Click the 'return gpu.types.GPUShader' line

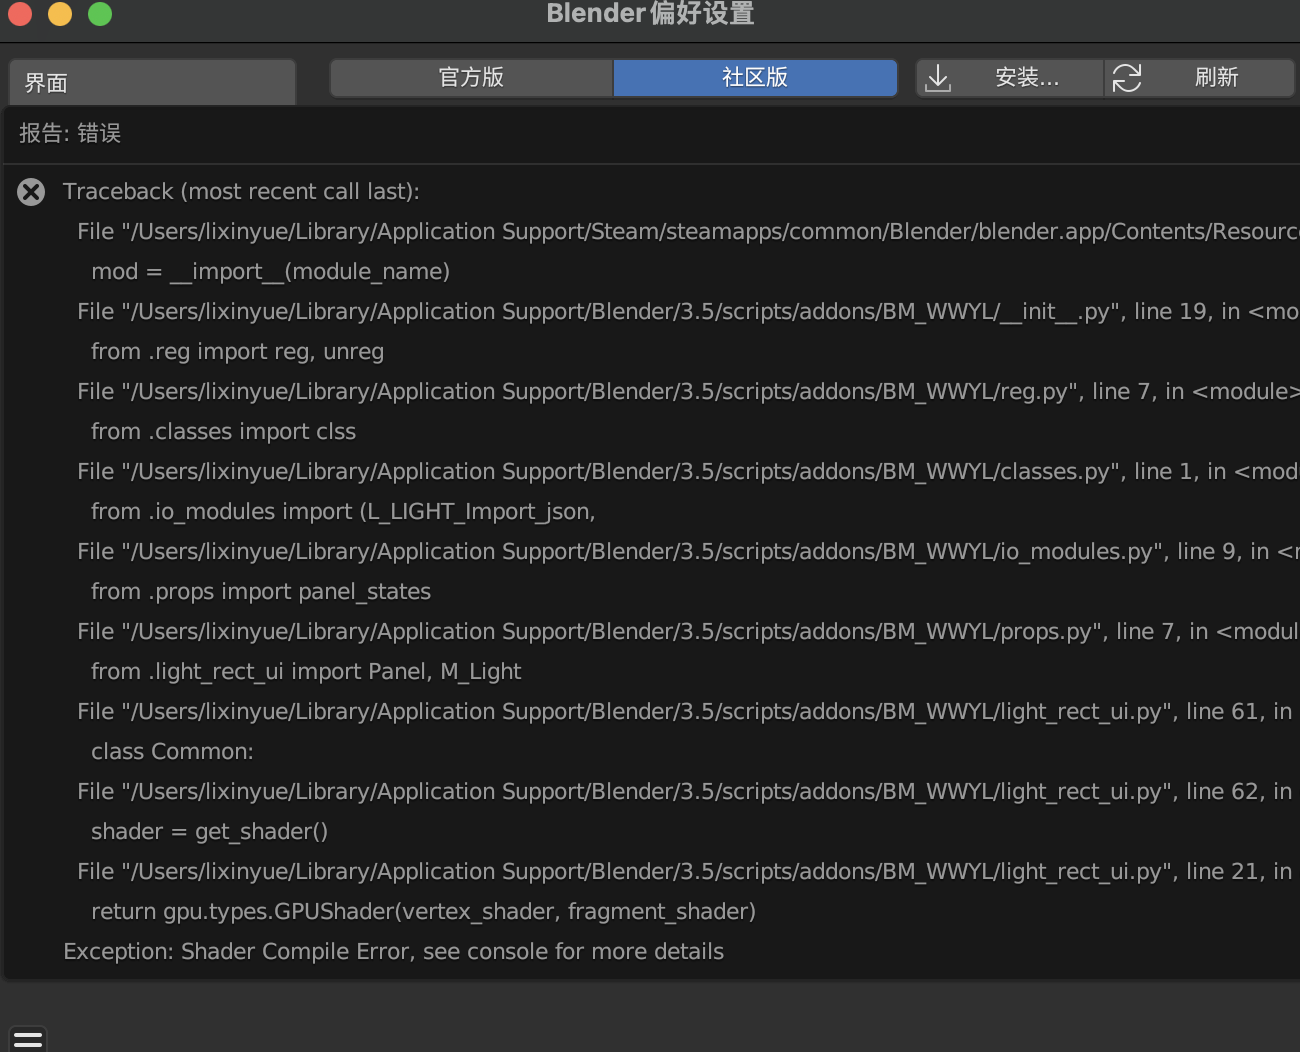[423, 911]
